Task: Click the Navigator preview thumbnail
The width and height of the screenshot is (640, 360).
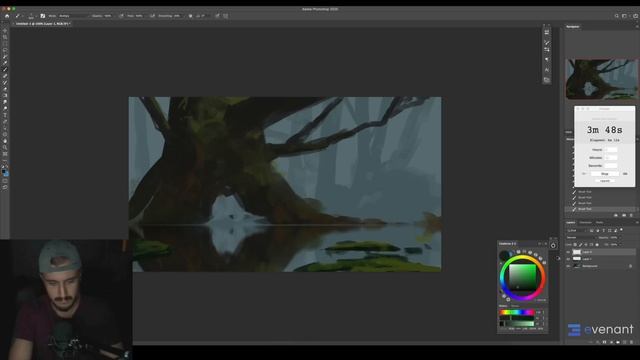Action: pyautogui.click(x=601, y=79)
